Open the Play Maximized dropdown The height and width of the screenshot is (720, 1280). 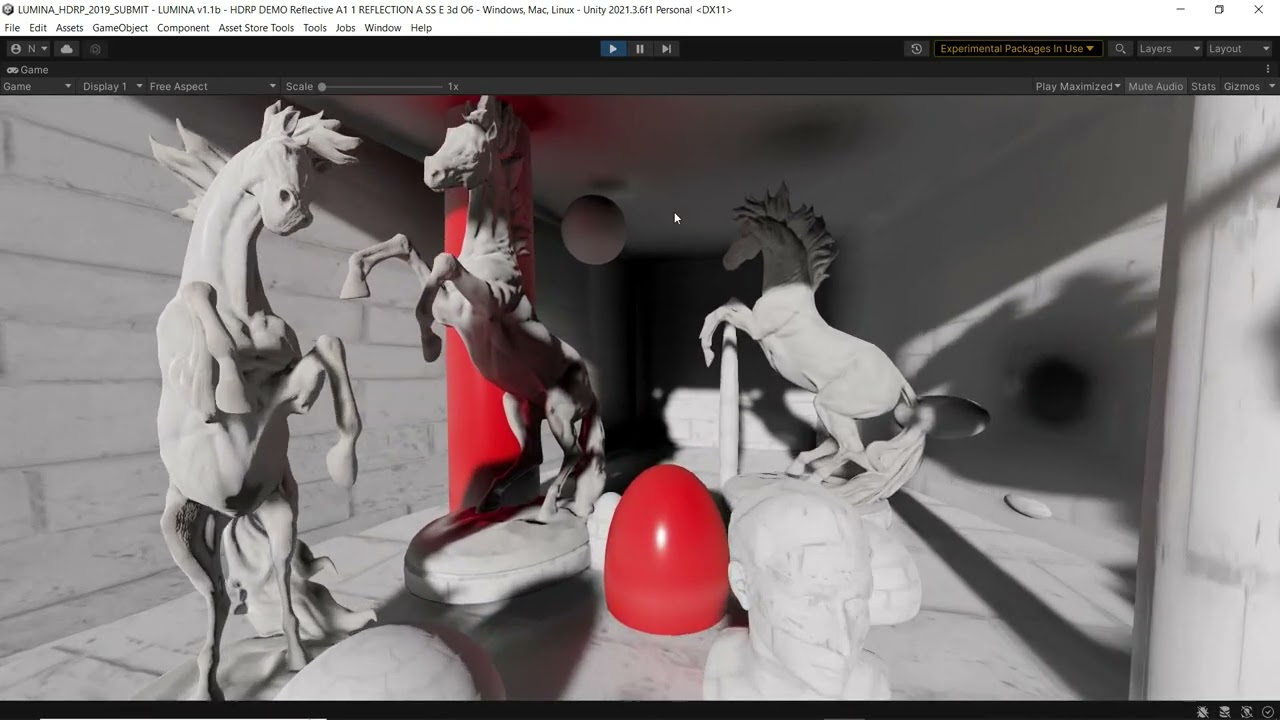click(1078, 87)
